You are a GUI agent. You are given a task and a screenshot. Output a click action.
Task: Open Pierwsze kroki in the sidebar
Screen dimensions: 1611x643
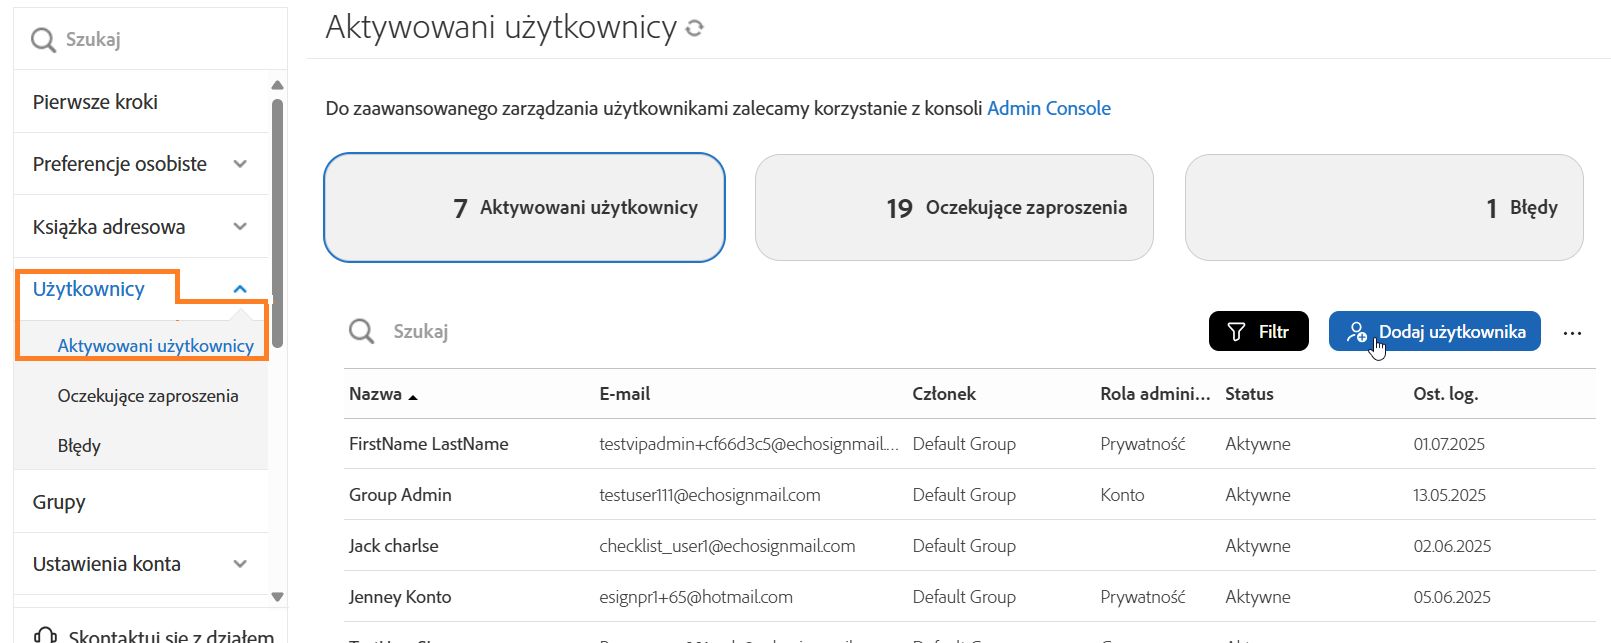[95, 102]
